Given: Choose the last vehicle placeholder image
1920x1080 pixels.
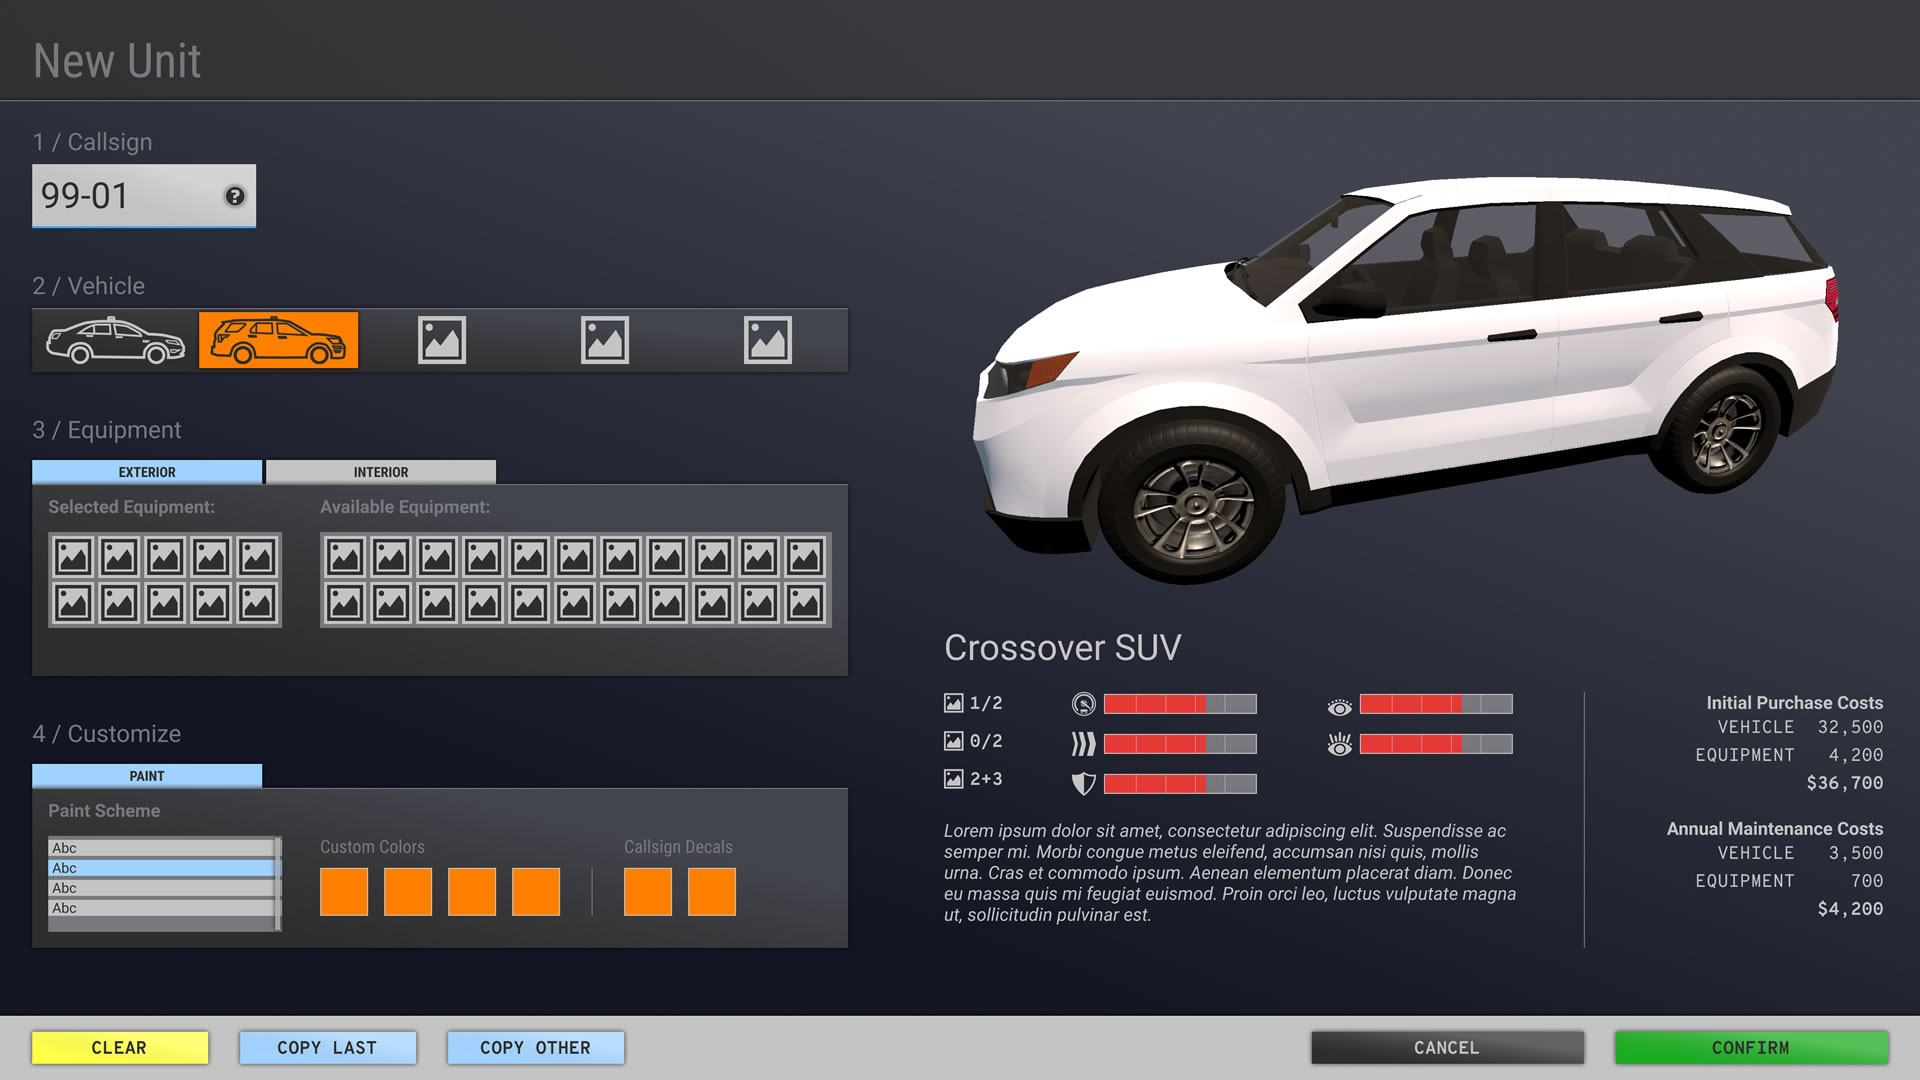Looking at the screenshot, I should pyautogui.click(x=767, y=341).
